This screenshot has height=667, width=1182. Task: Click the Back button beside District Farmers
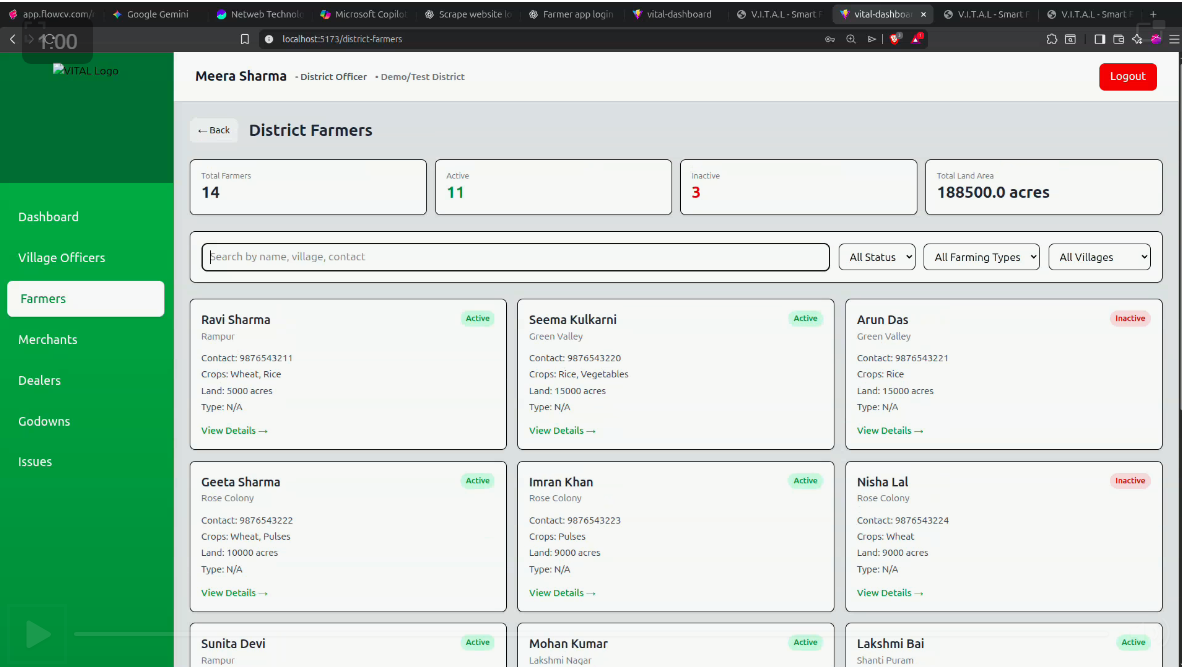(214, 130)
